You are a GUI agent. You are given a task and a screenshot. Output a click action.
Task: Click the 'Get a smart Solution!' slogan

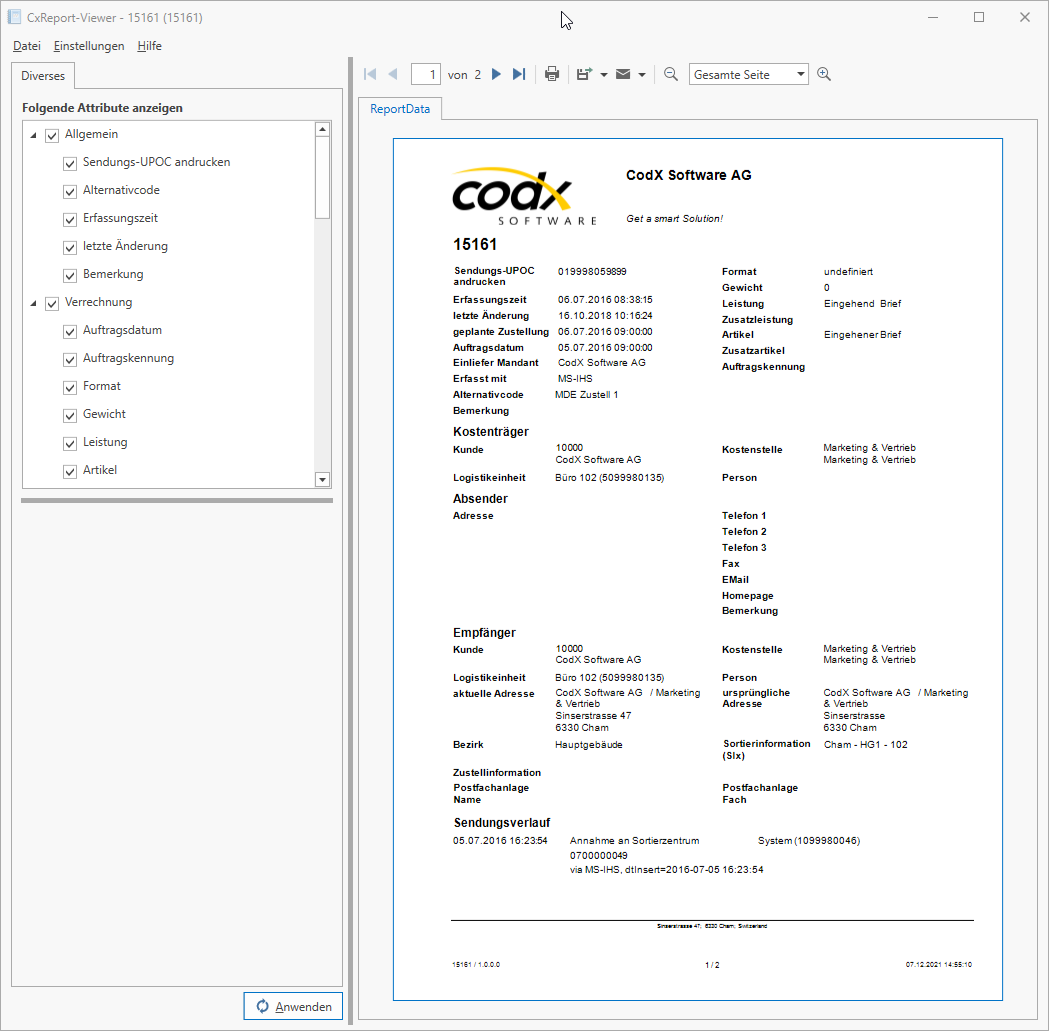(674, 219)
